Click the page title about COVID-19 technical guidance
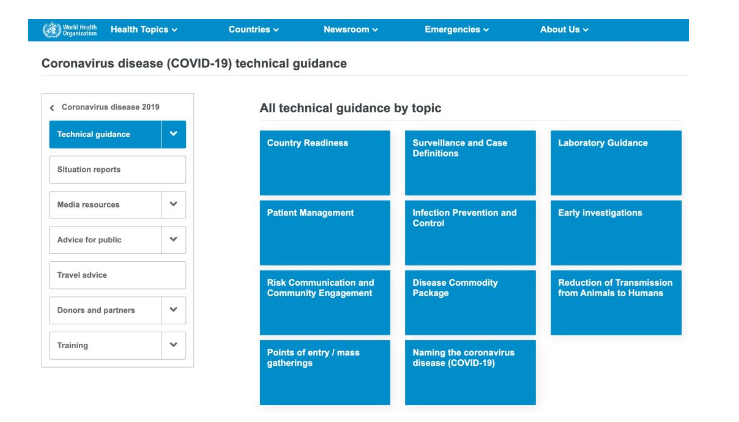This screenshot has width=739, height=422. pyautogui.click(x=194, y=64)
